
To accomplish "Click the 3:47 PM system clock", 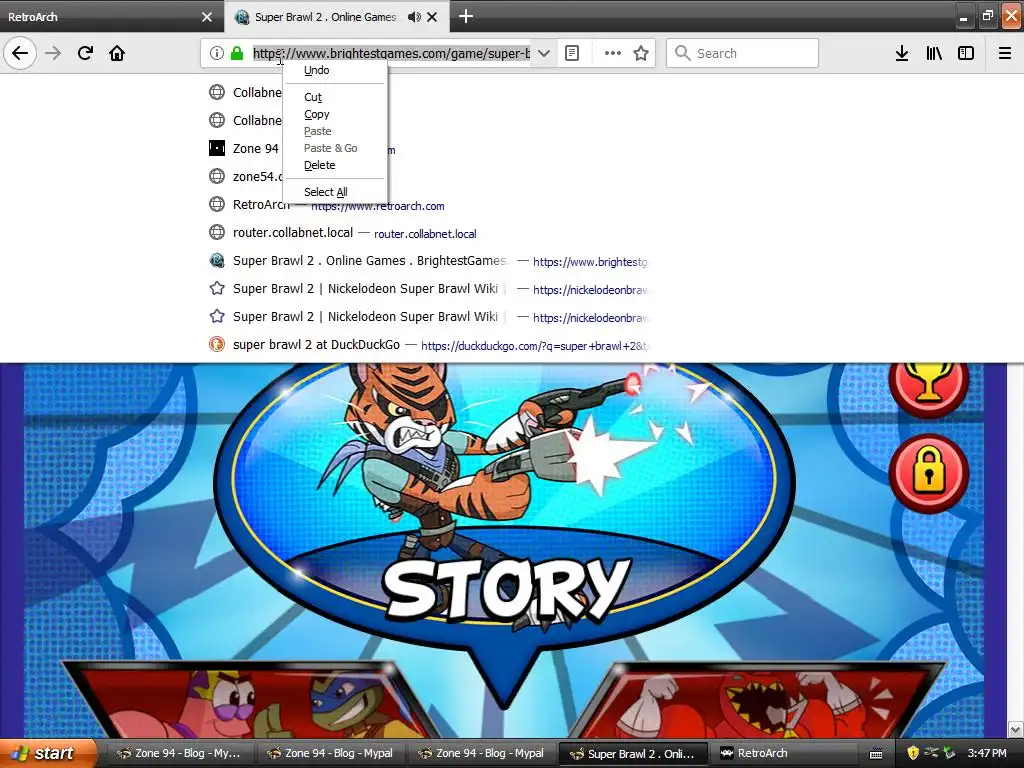I will pos(987,753).
